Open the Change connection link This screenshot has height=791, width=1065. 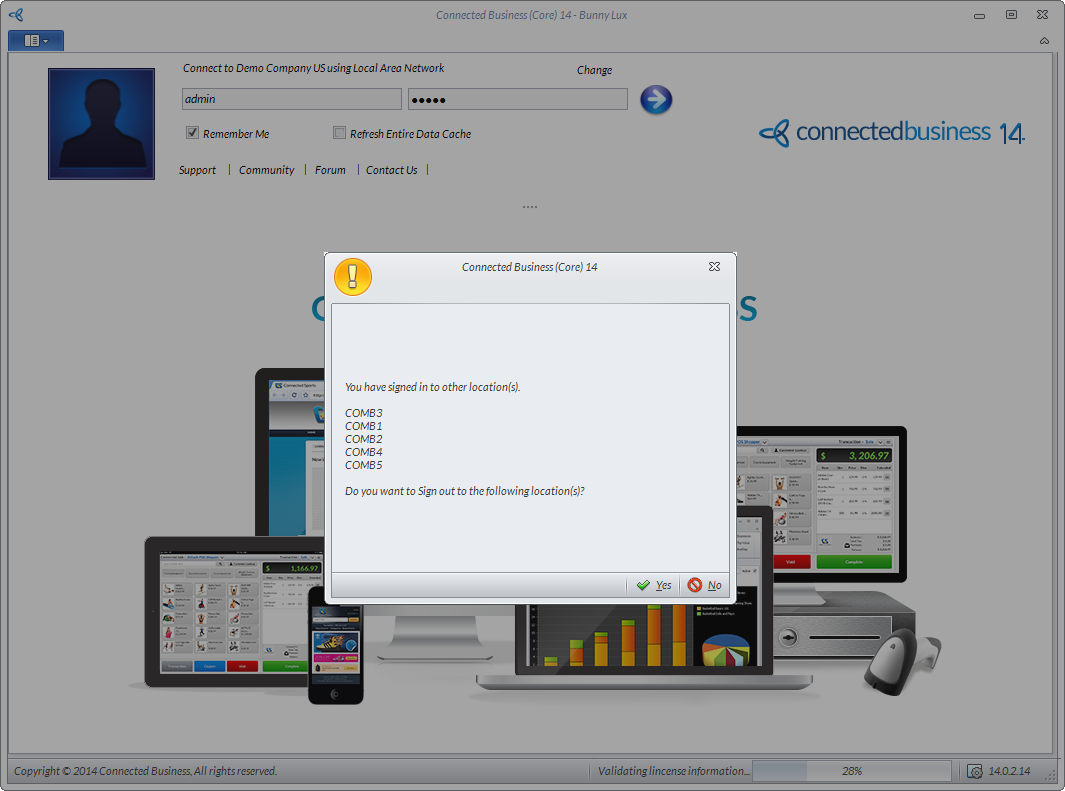[x=594, y=70]
